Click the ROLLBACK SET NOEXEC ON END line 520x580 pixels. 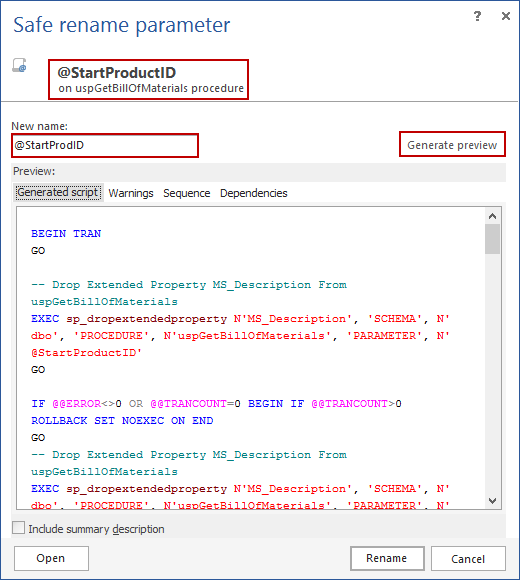(122, 421)
